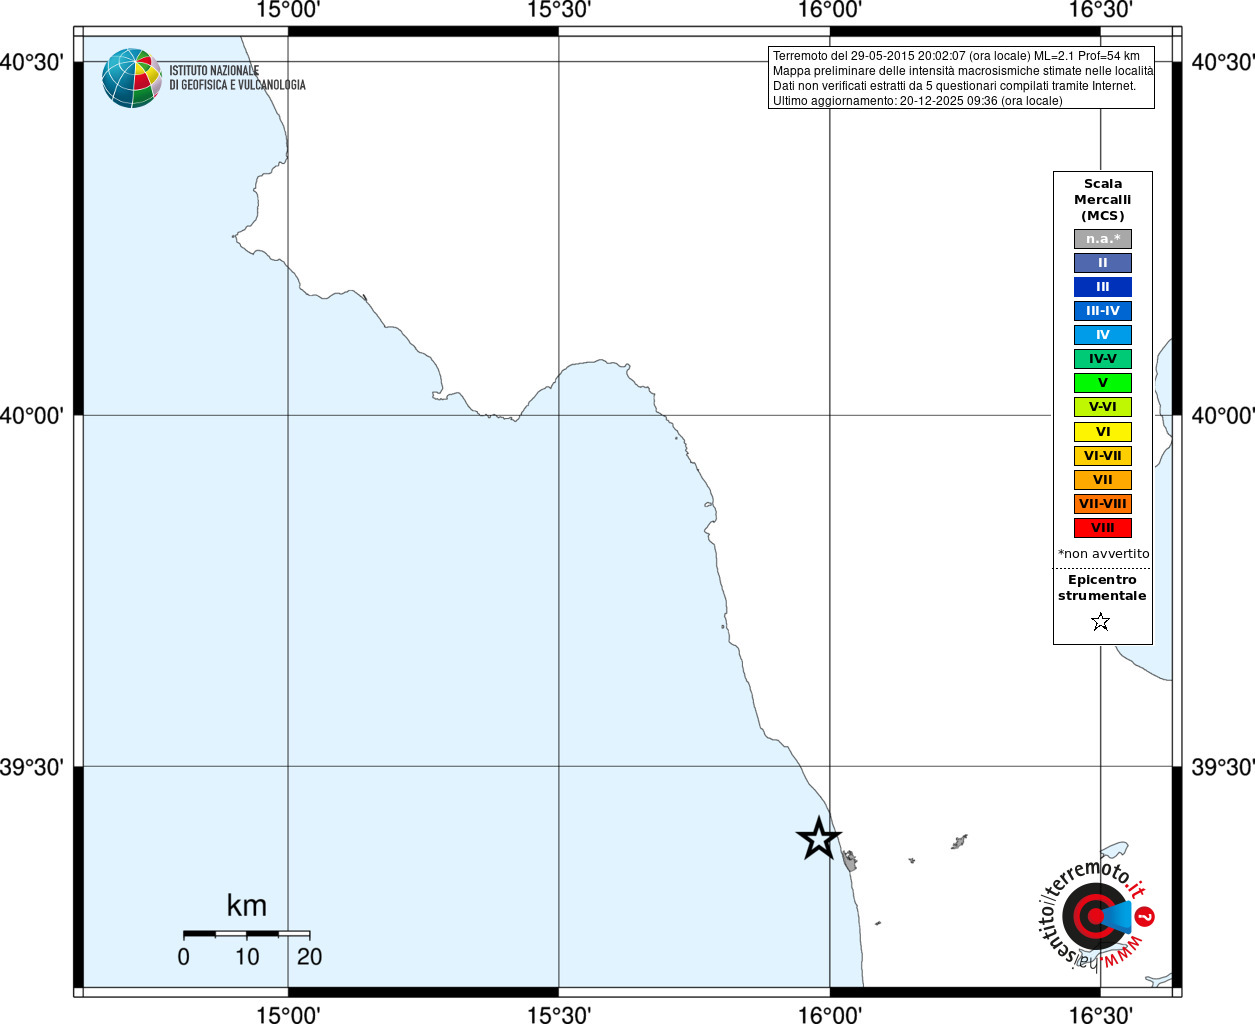
Task: Select the n.a.* gray legend swatch
Action: coord(1103,239)
